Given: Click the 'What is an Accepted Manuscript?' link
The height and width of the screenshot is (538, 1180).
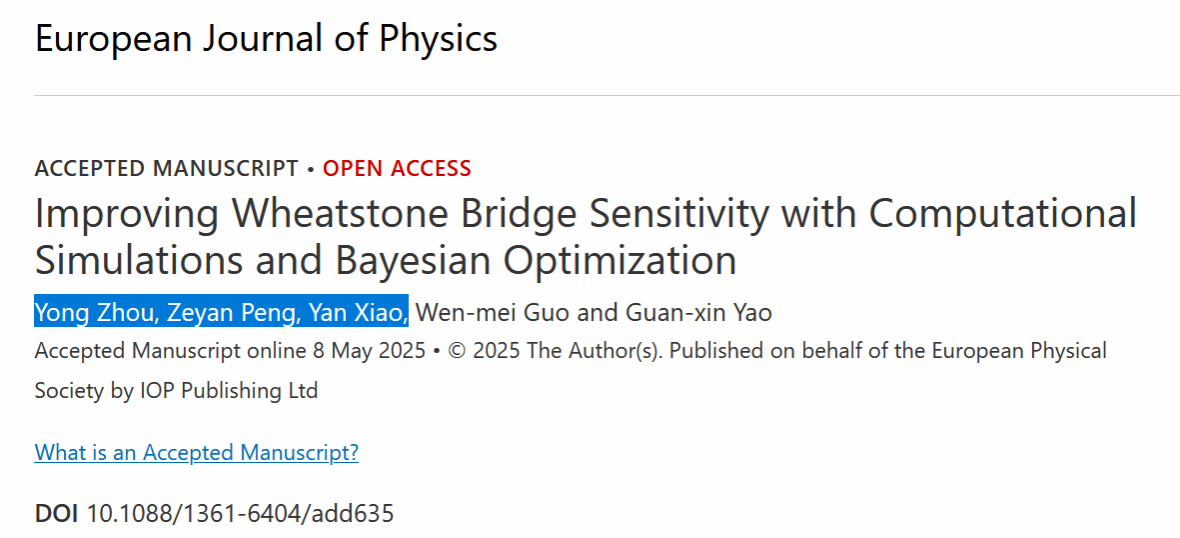Looking at the screenshot, I should (196, 452).
